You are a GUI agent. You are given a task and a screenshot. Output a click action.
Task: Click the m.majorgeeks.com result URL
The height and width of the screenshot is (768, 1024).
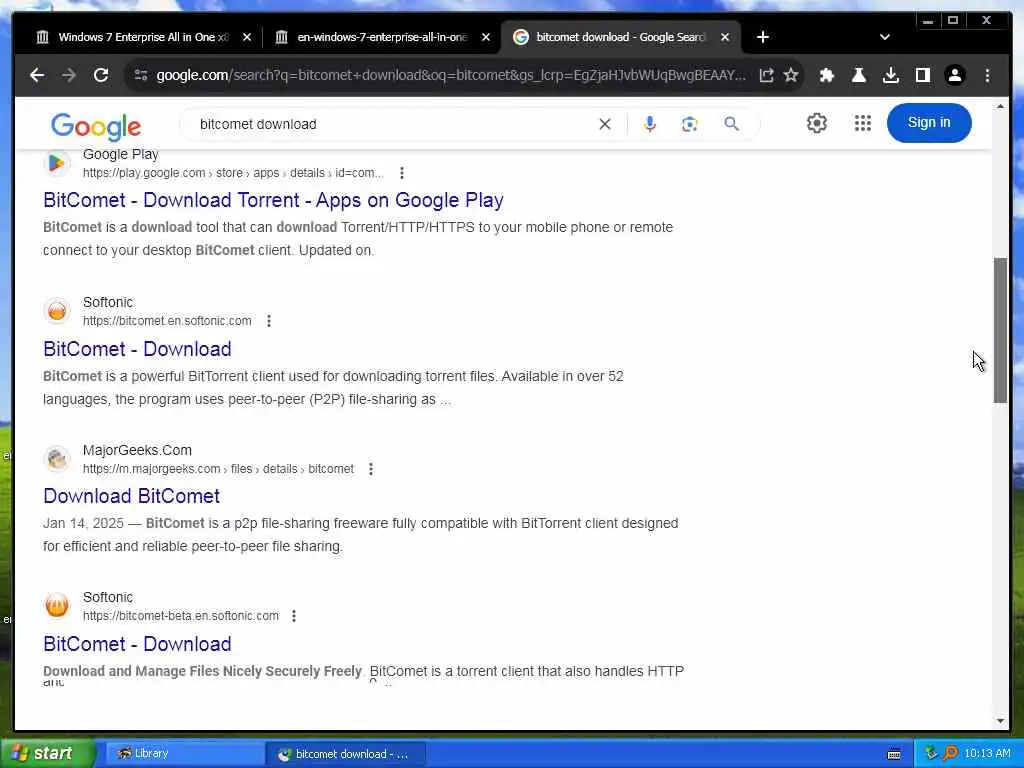point(218,469)
